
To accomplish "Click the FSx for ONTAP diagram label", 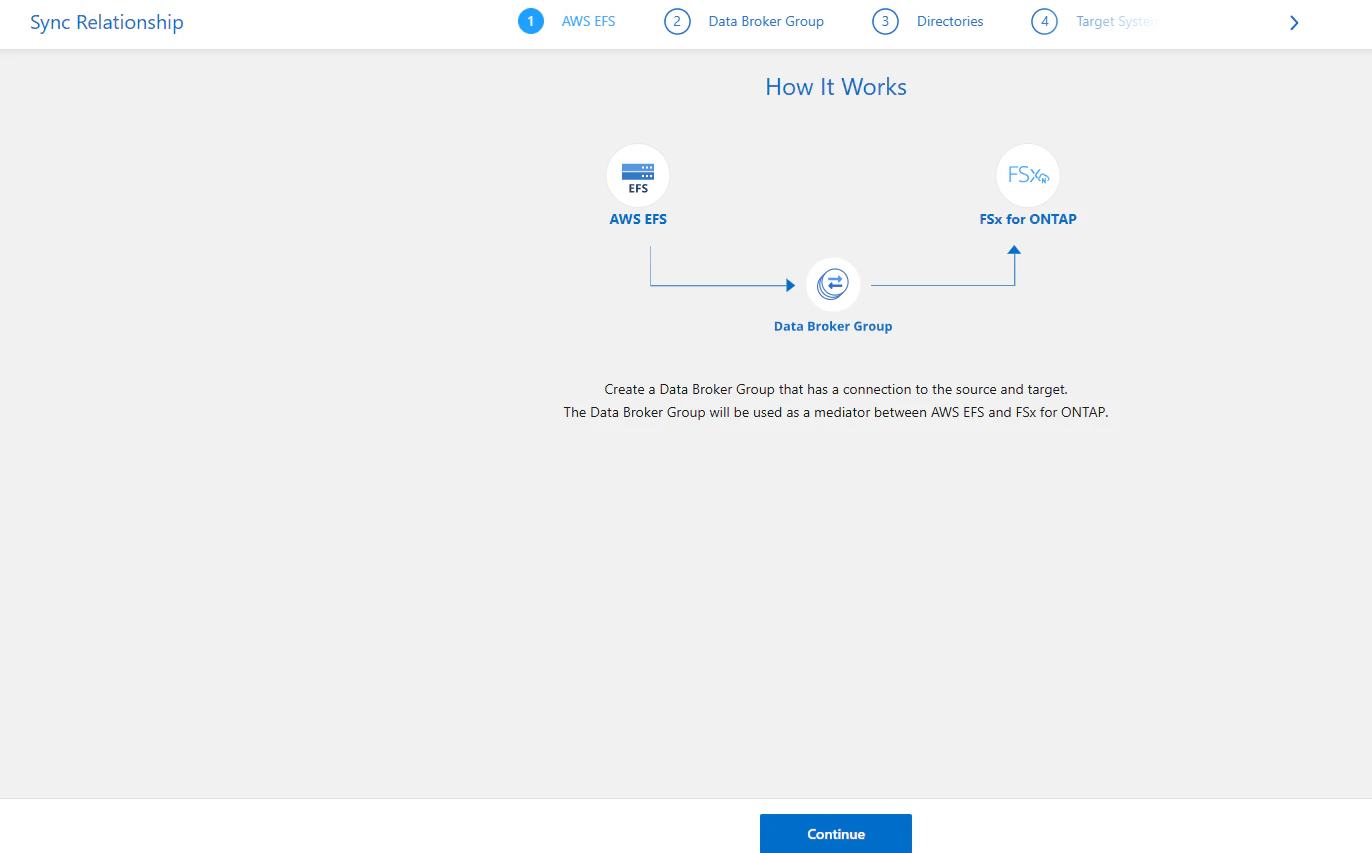I will click(1028, 219).
